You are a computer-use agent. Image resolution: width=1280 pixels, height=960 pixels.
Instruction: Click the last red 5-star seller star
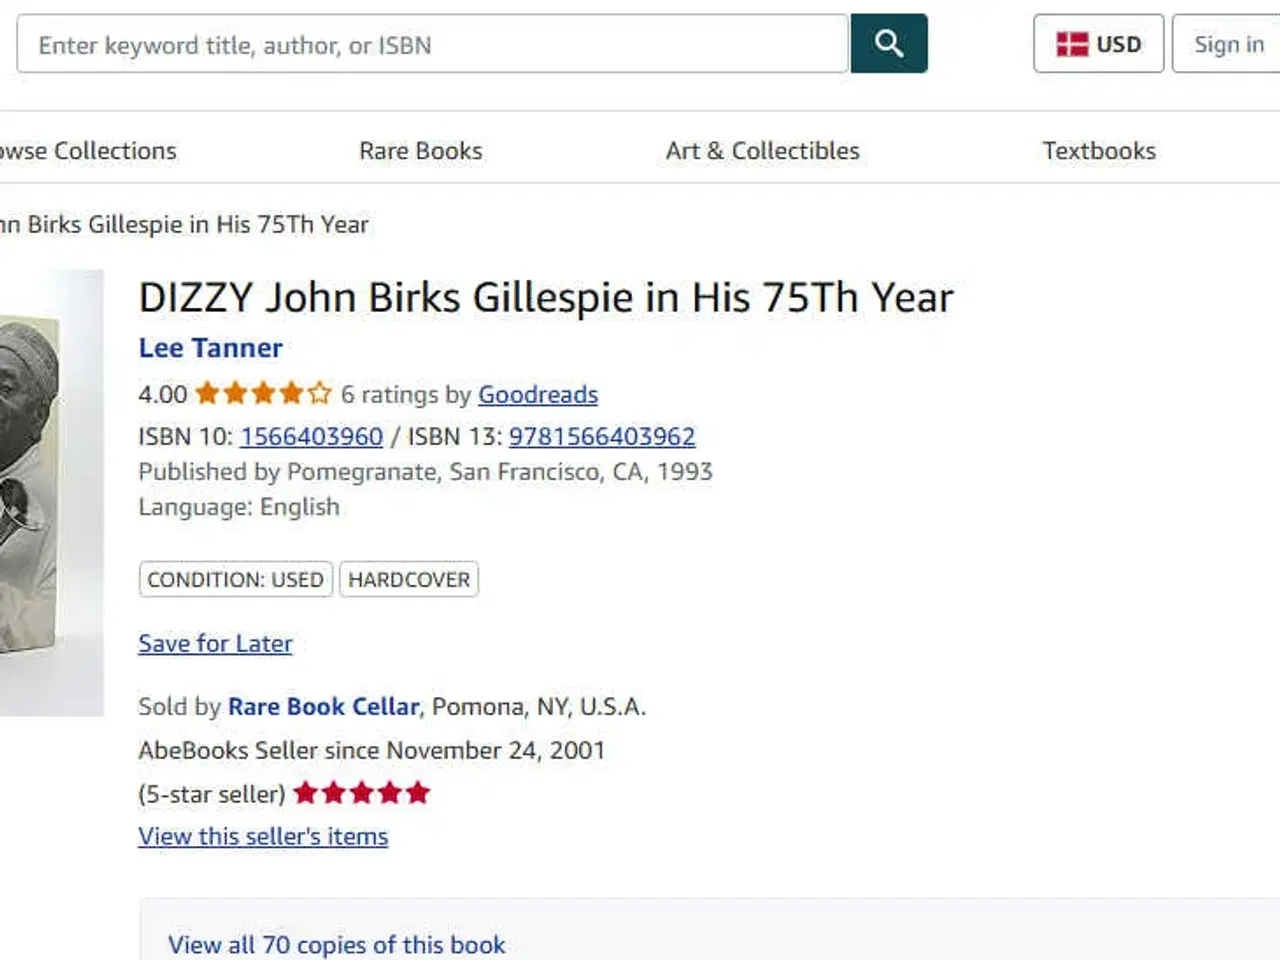417,793
